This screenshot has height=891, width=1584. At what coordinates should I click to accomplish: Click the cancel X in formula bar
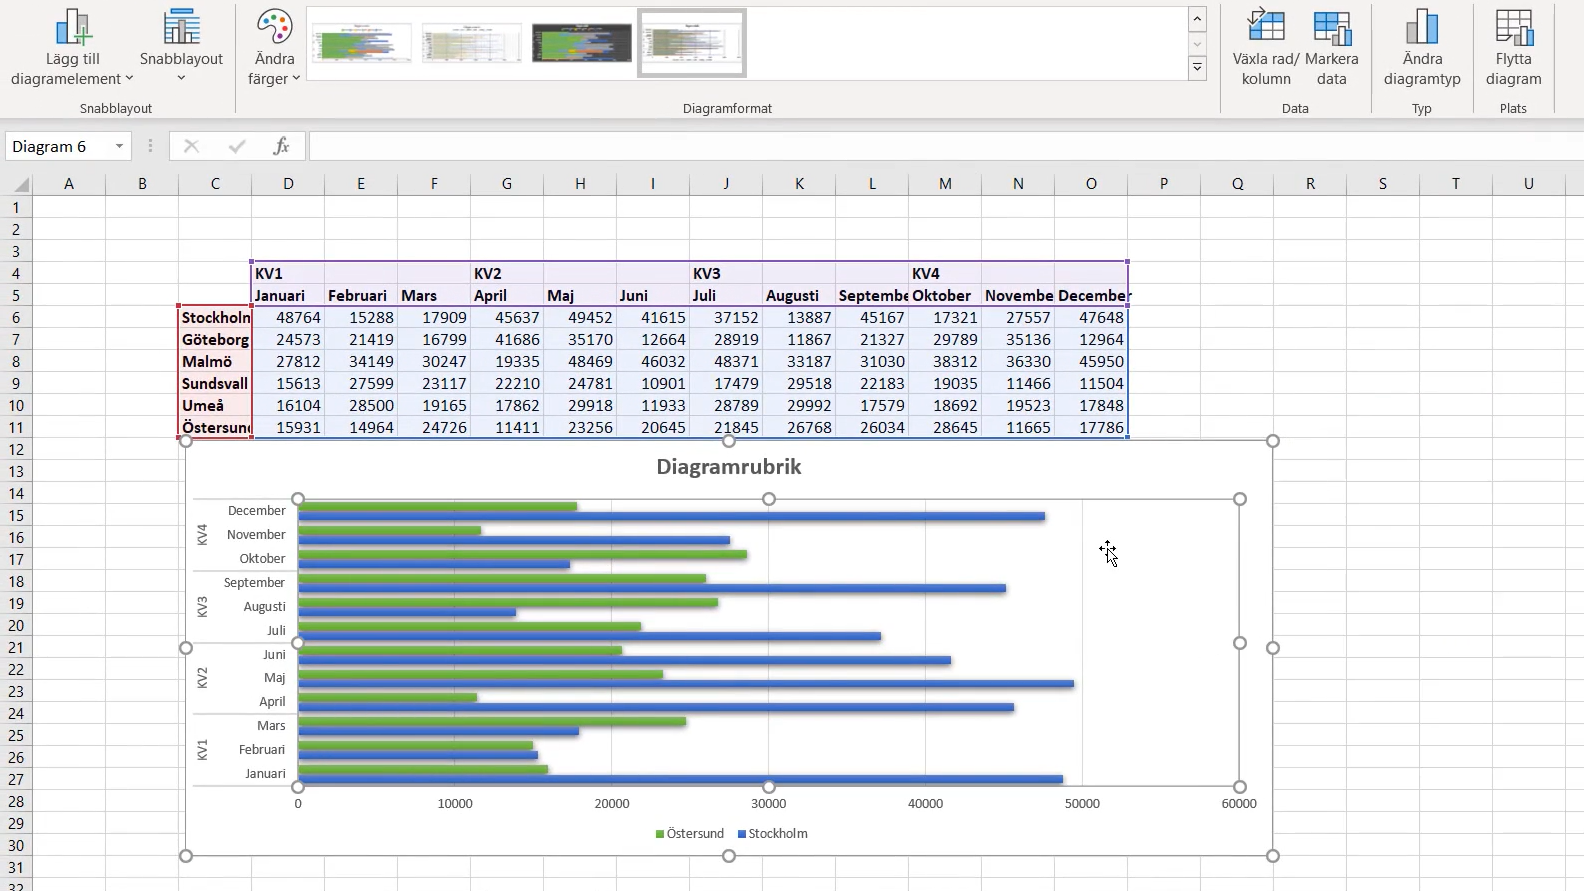(191, 146)
